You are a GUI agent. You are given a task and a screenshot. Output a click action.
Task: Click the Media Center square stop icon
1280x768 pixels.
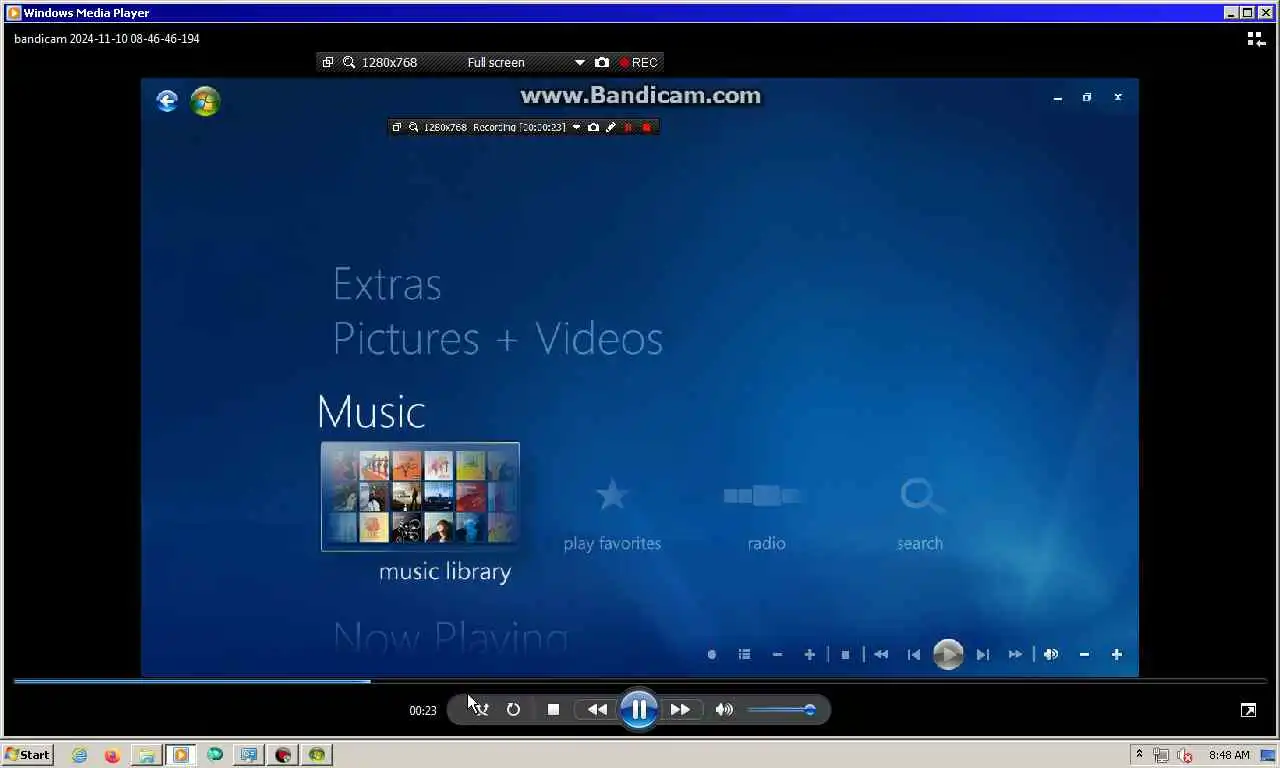click(x=845, y=655)
